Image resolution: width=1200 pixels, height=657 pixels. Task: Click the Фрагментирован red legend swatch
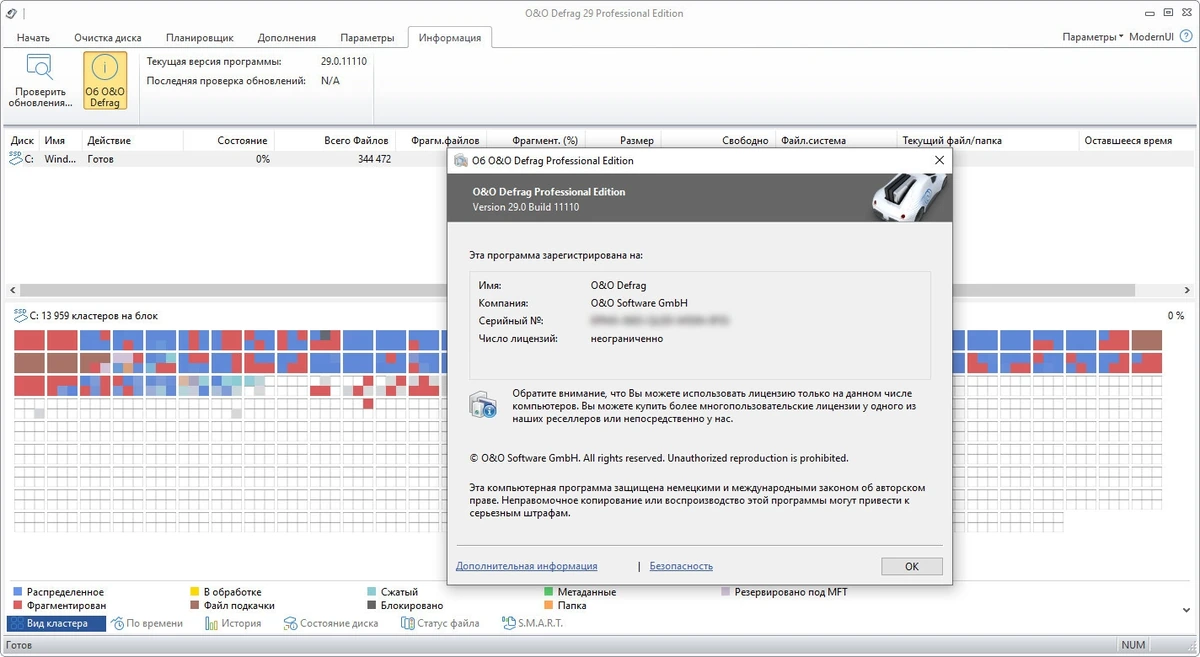[x=18, y=605]
